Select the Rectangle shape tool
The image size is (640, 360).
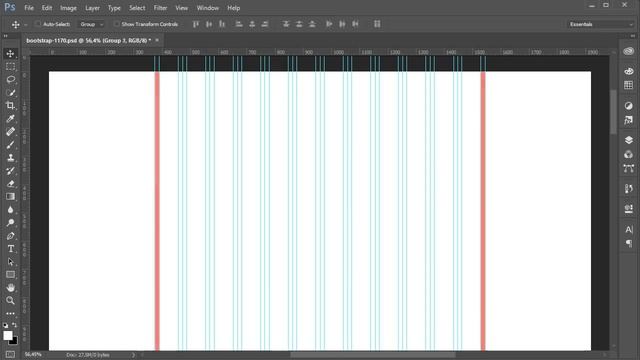11,275
